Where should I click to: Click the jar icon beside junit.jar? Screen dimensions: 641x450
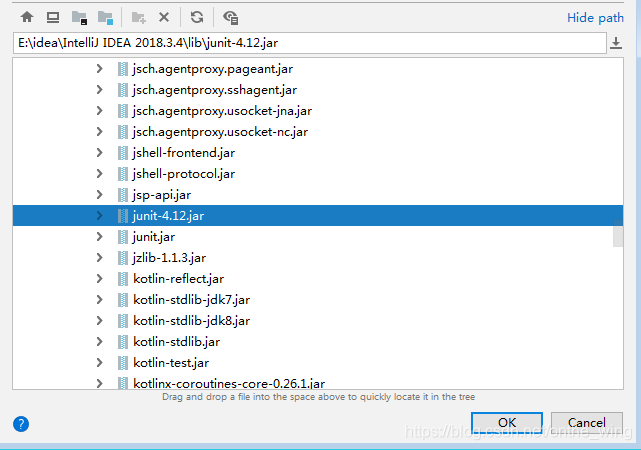point(123,237)
